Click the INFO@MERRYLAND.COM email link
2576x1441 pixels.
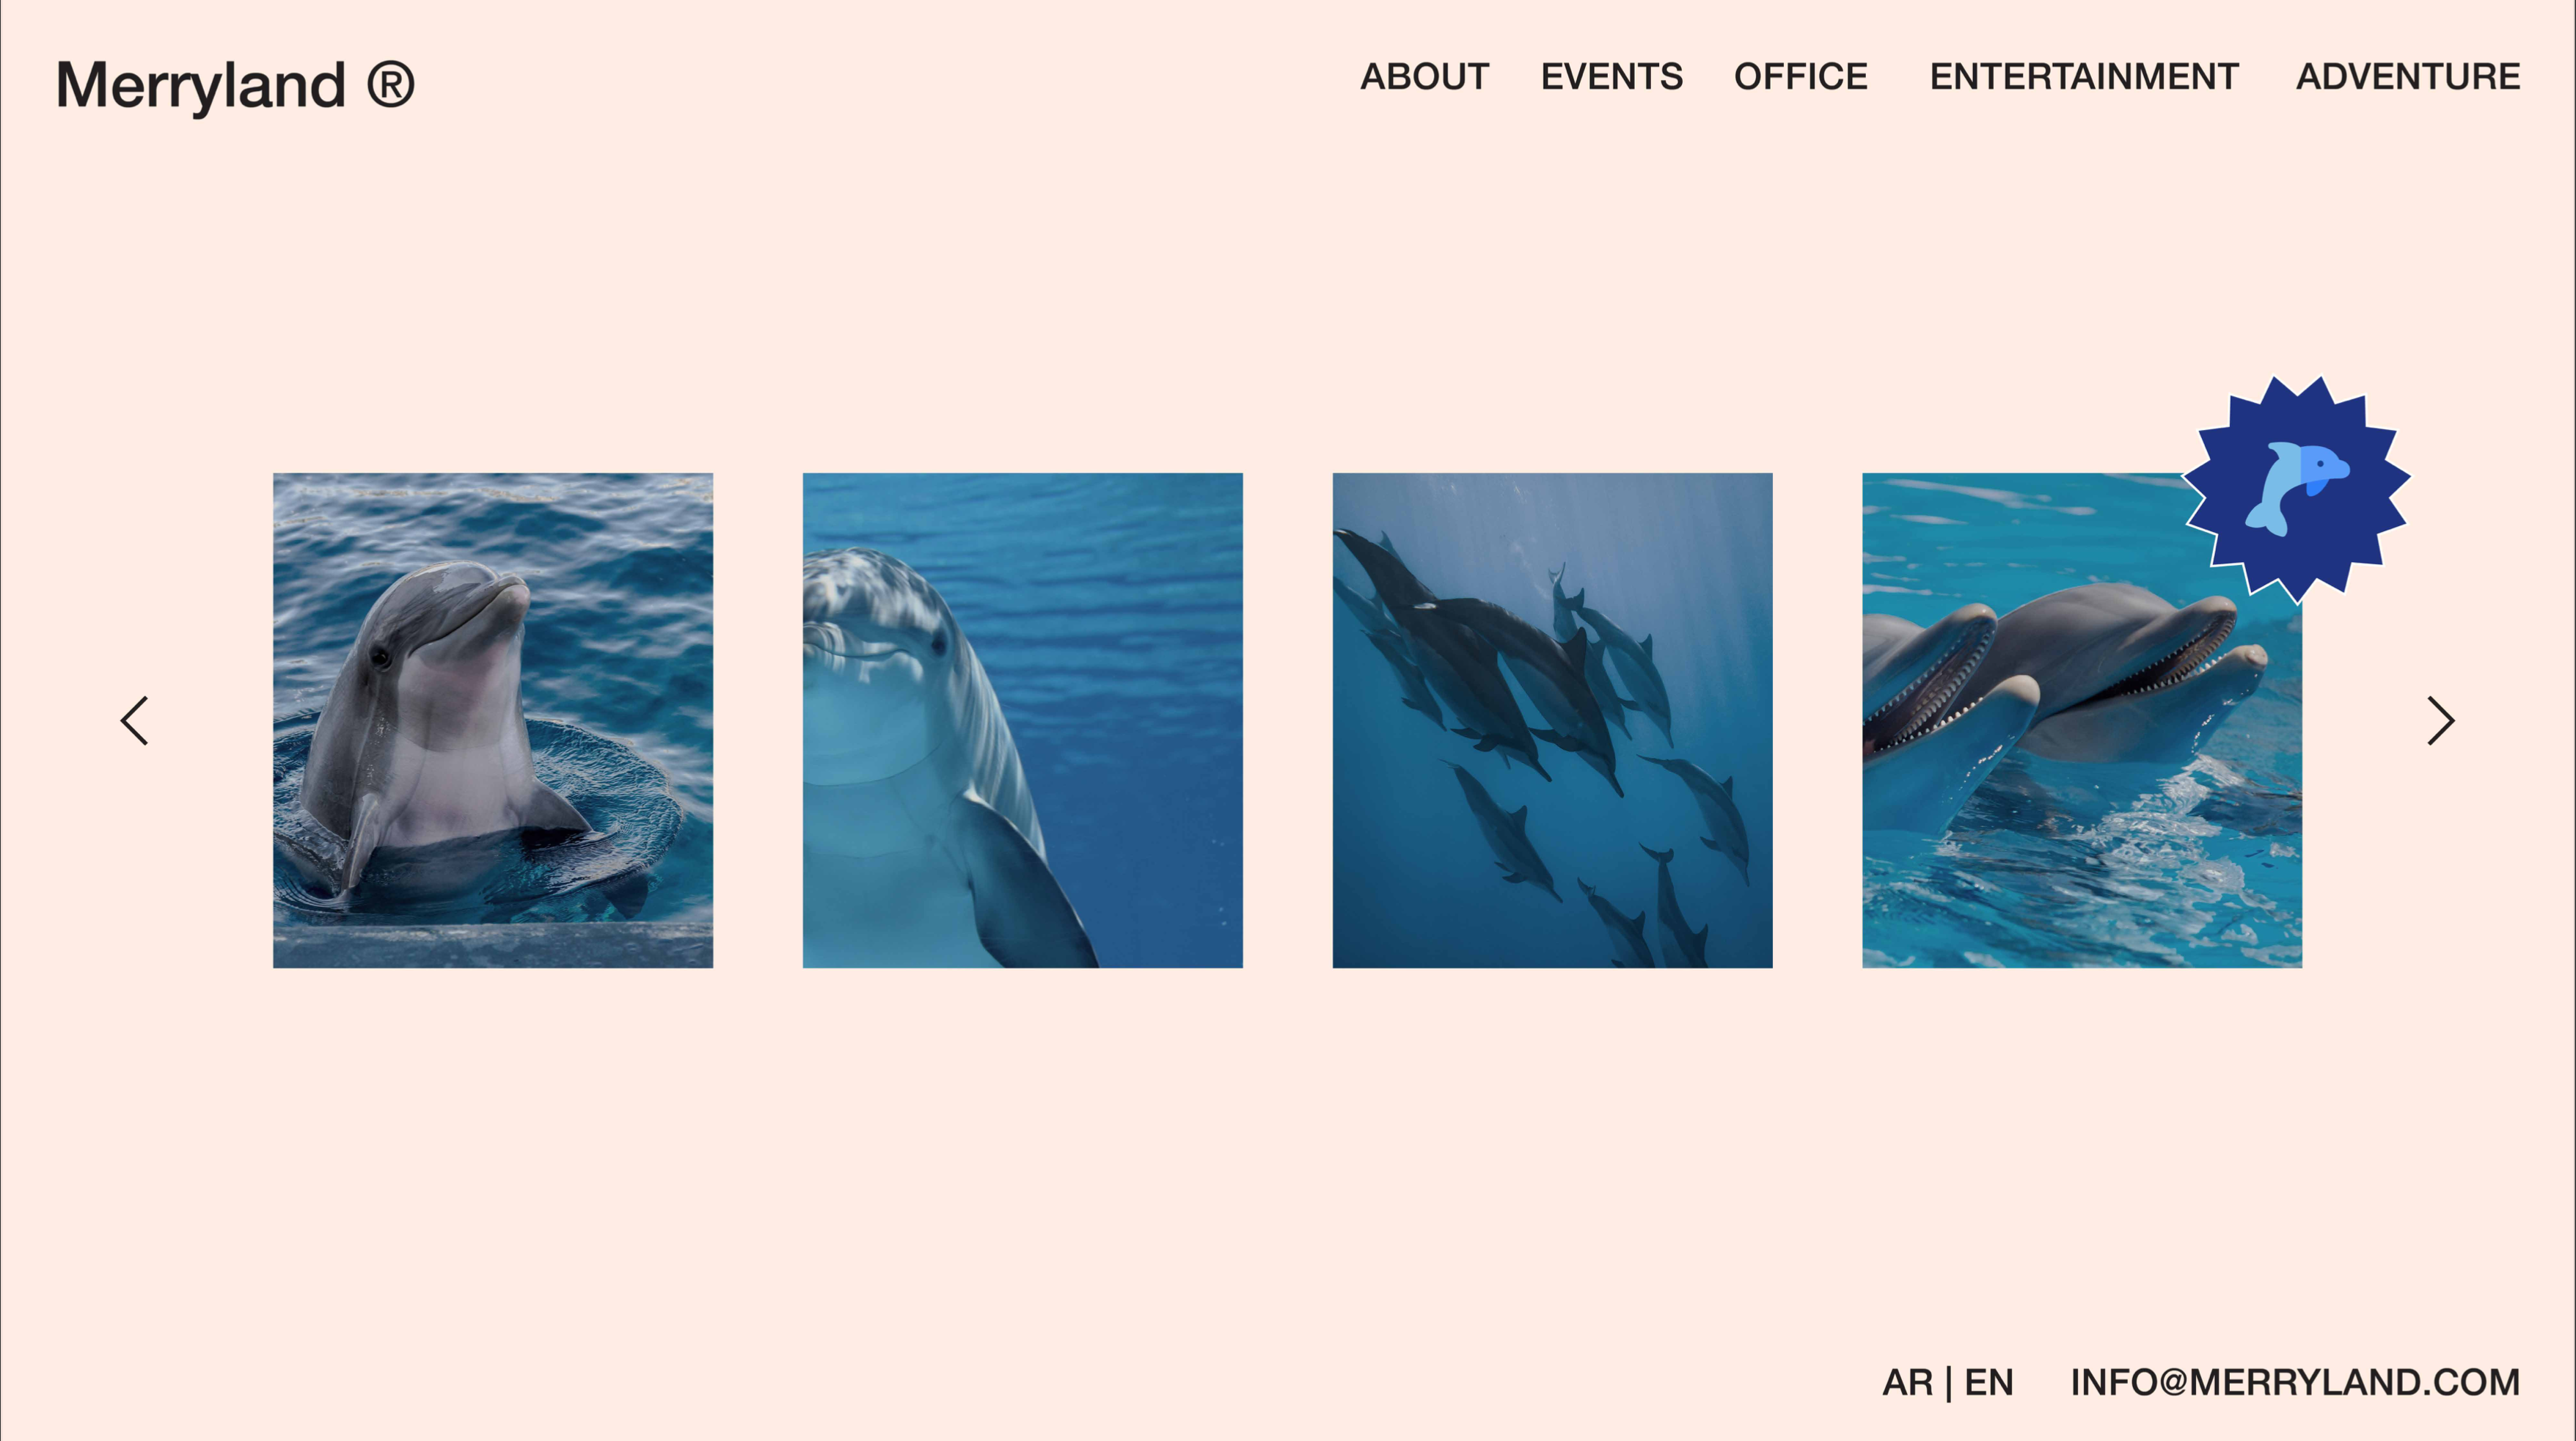pos(2295,1383)
